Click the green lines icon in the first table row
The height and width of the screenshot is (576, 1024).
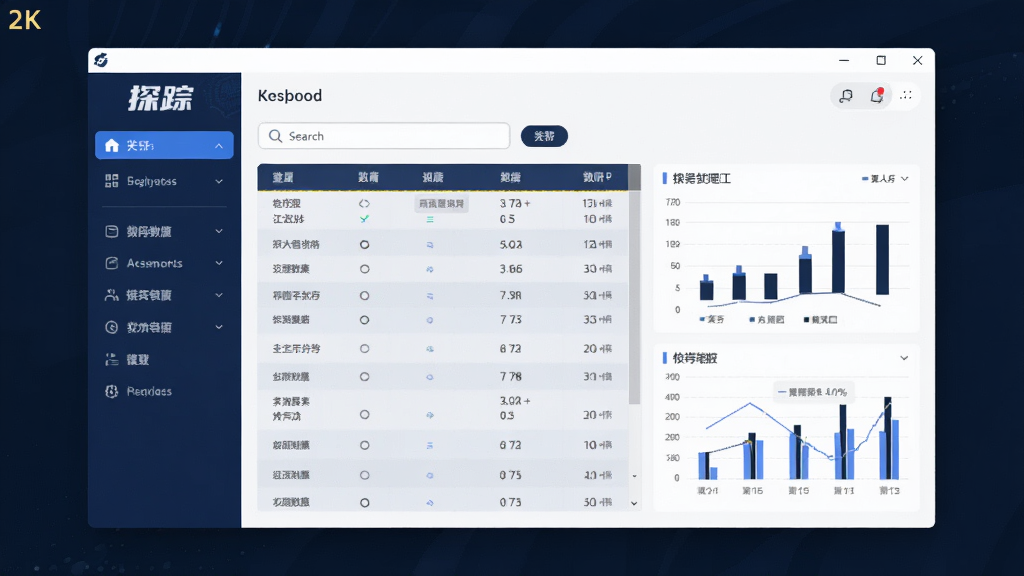pyautogui.click(x=430, y=219)
